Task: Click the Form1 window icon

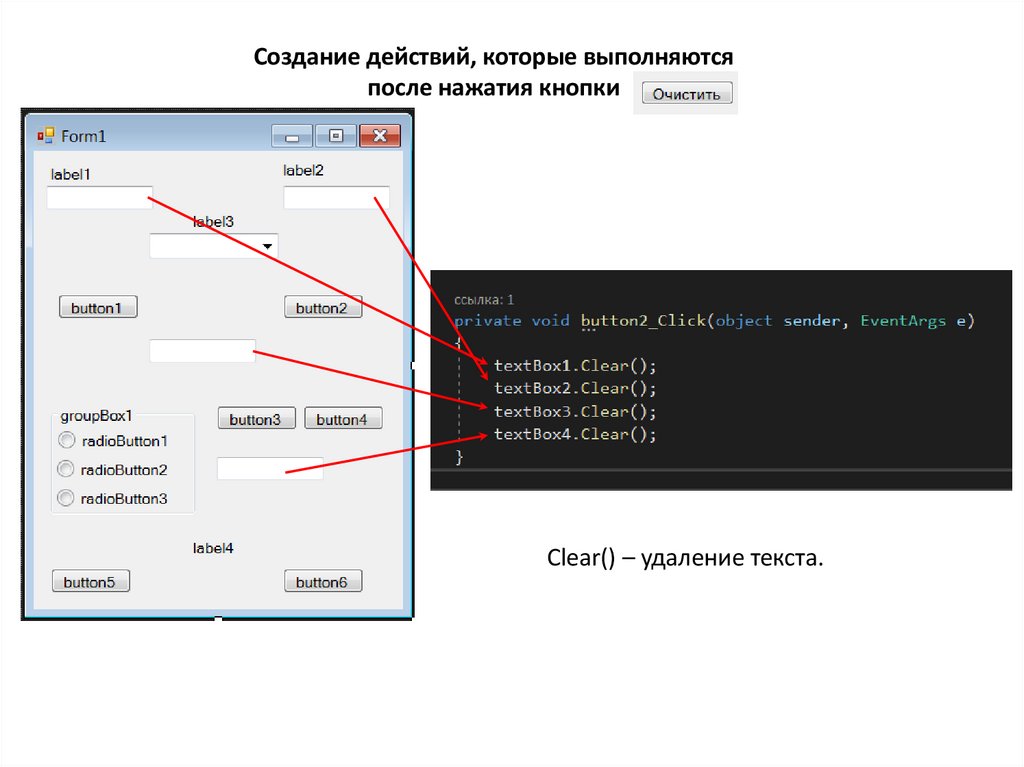Action: tap(45, 136)
